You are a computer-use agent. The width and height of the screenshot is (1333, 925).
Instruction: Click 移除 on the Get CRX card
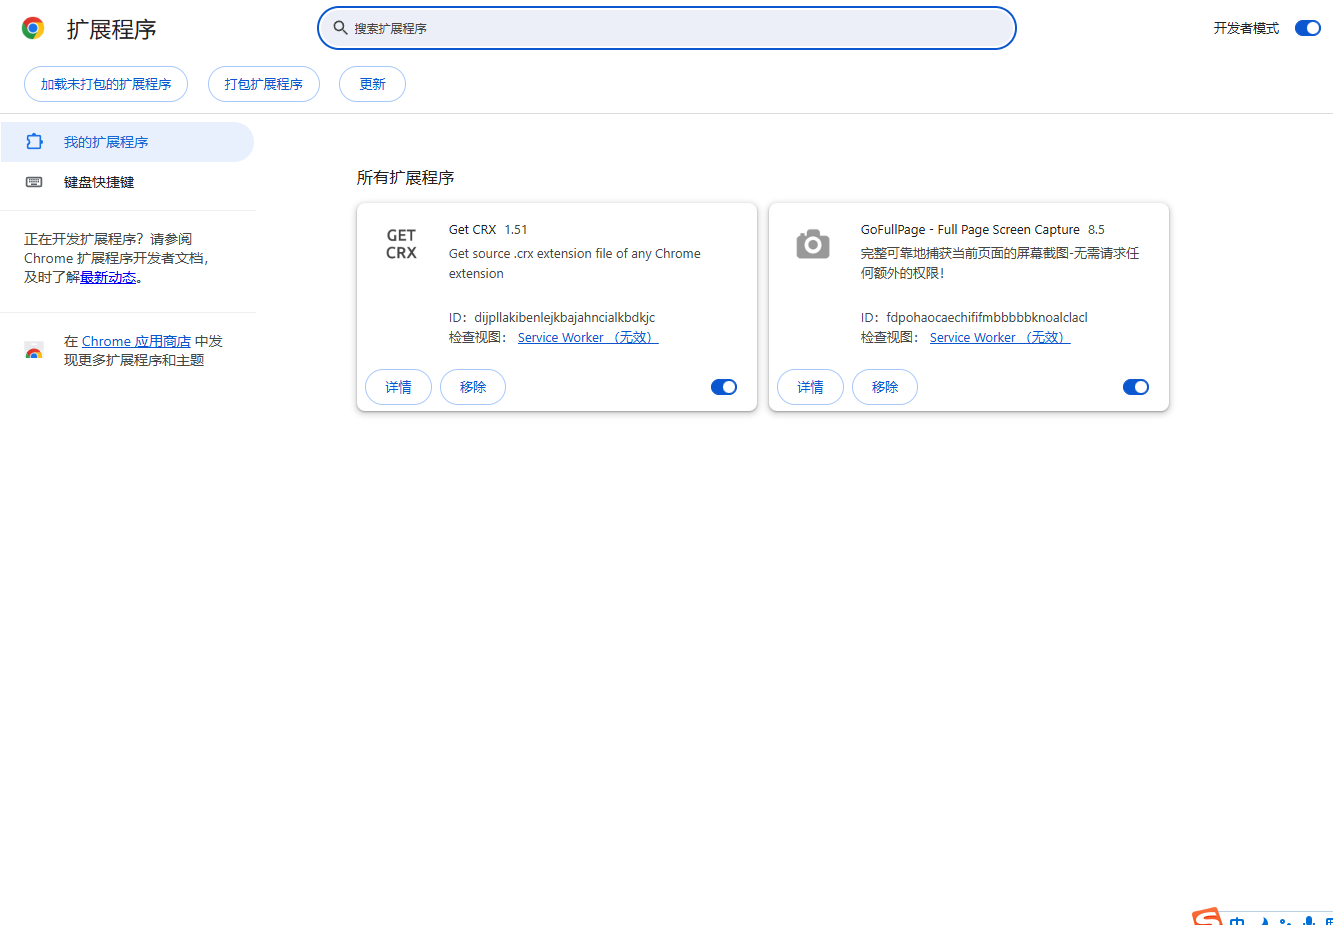tap(473, 387)
